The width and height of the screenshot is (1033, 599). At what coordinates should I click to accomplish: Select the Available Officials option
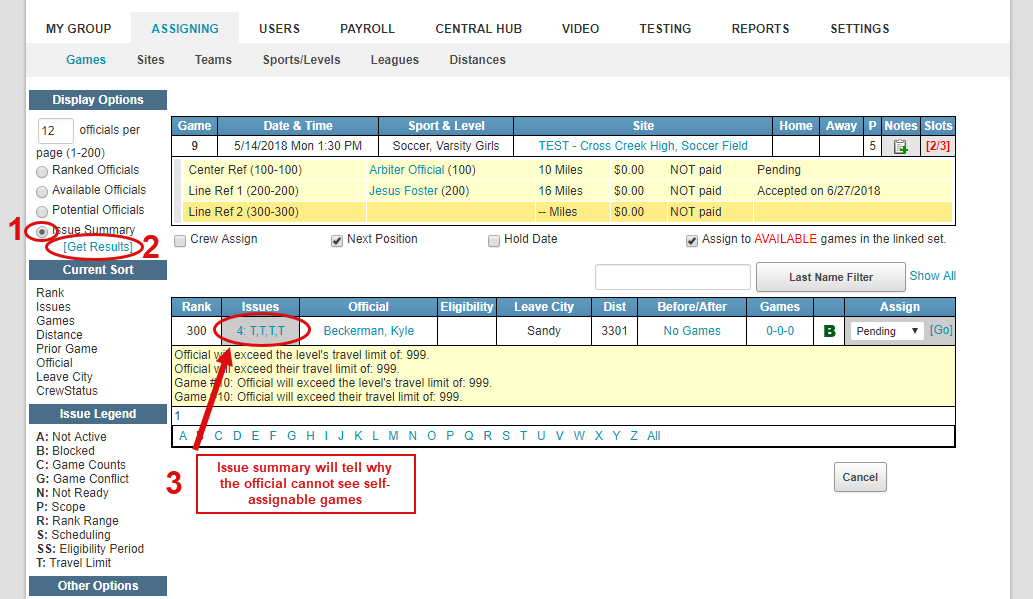tap(42, 191)
